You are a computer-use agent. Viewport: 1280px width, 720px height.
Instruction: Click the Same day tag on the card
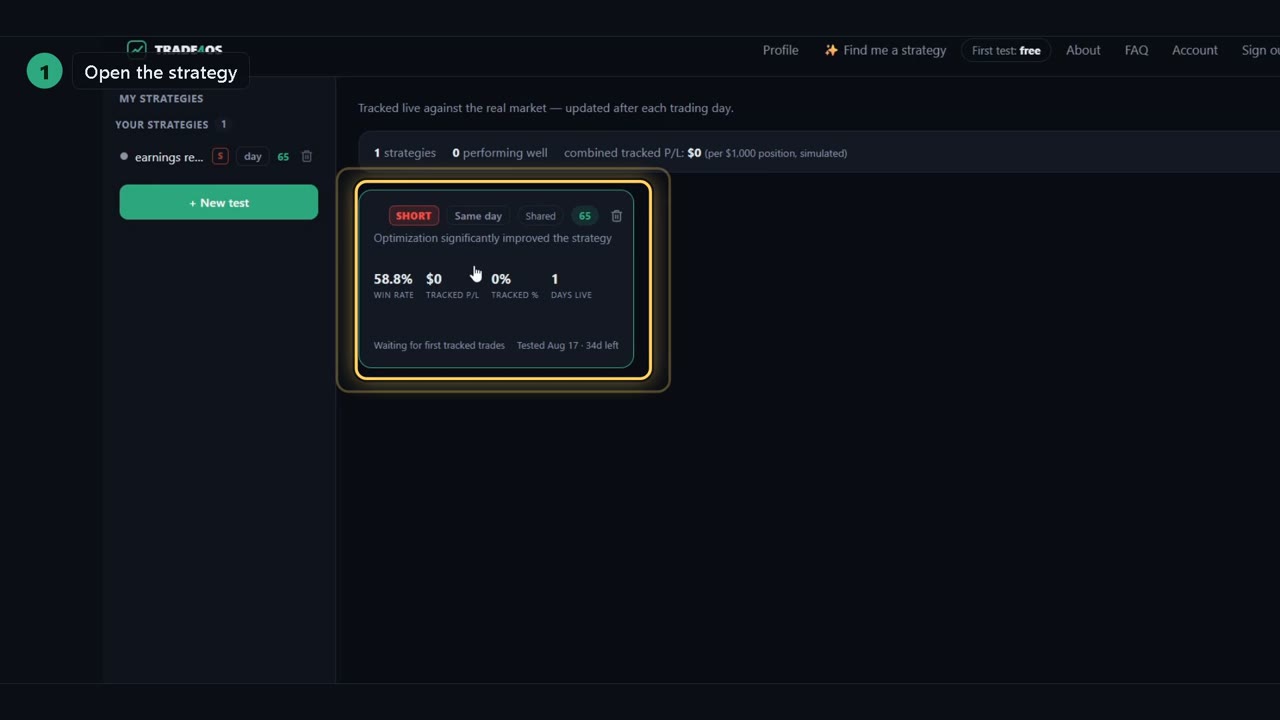[478, 216]
